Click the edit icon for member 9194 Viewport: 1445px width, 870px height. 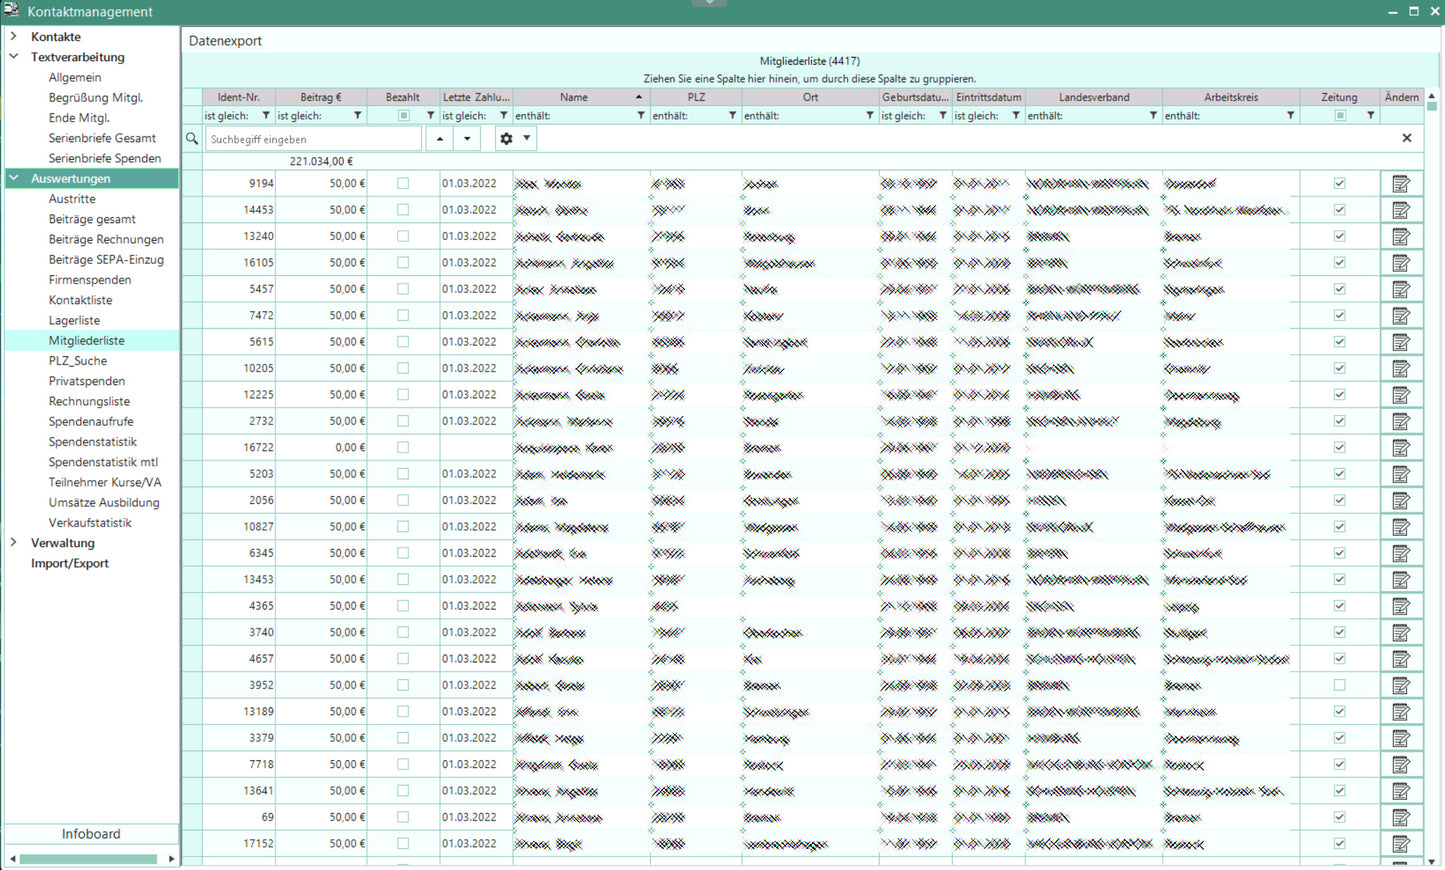(1401, 184)
